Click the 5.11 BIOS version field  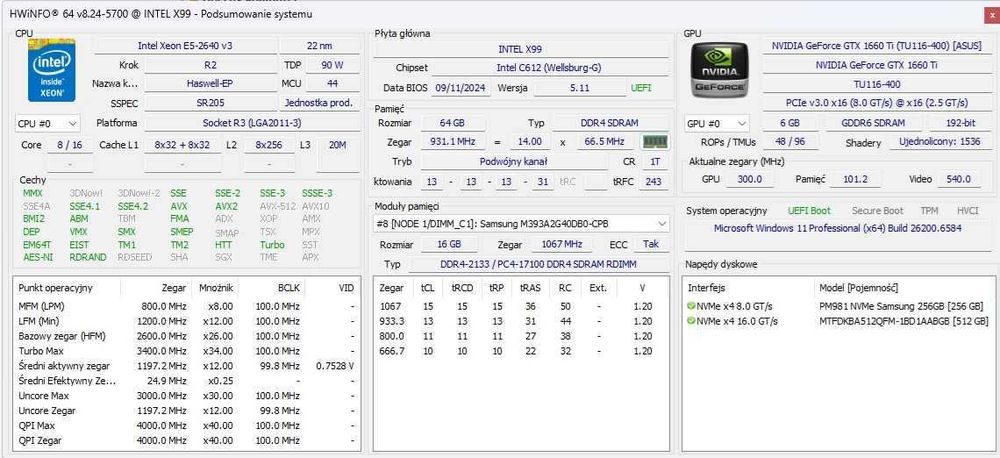[580, 88]
